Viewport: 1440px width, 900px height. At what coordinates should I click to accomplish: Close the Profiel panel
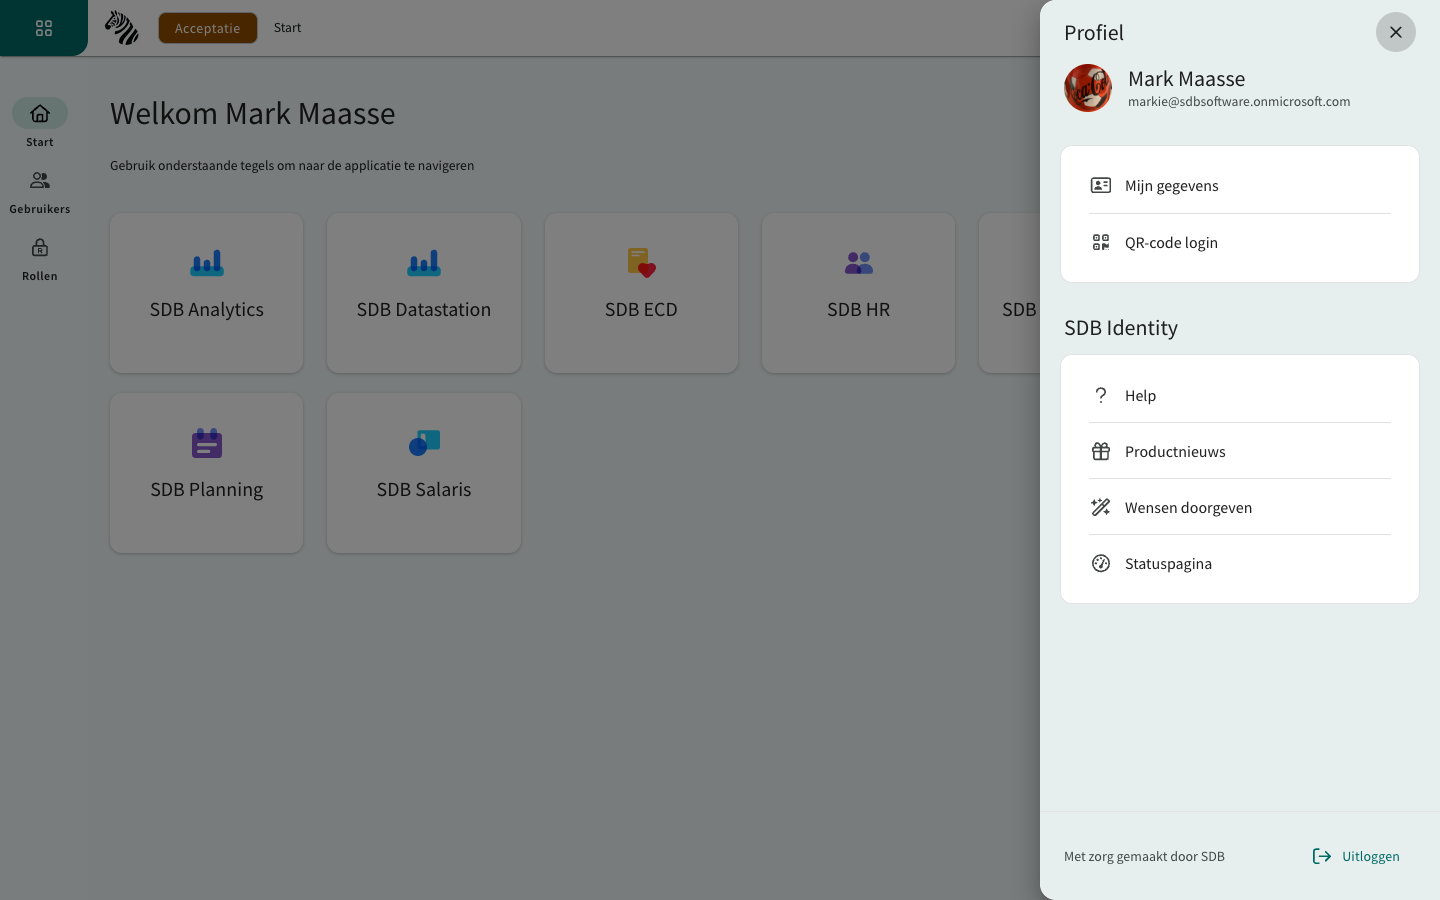pyautogui.click(x=1396, y=32)
